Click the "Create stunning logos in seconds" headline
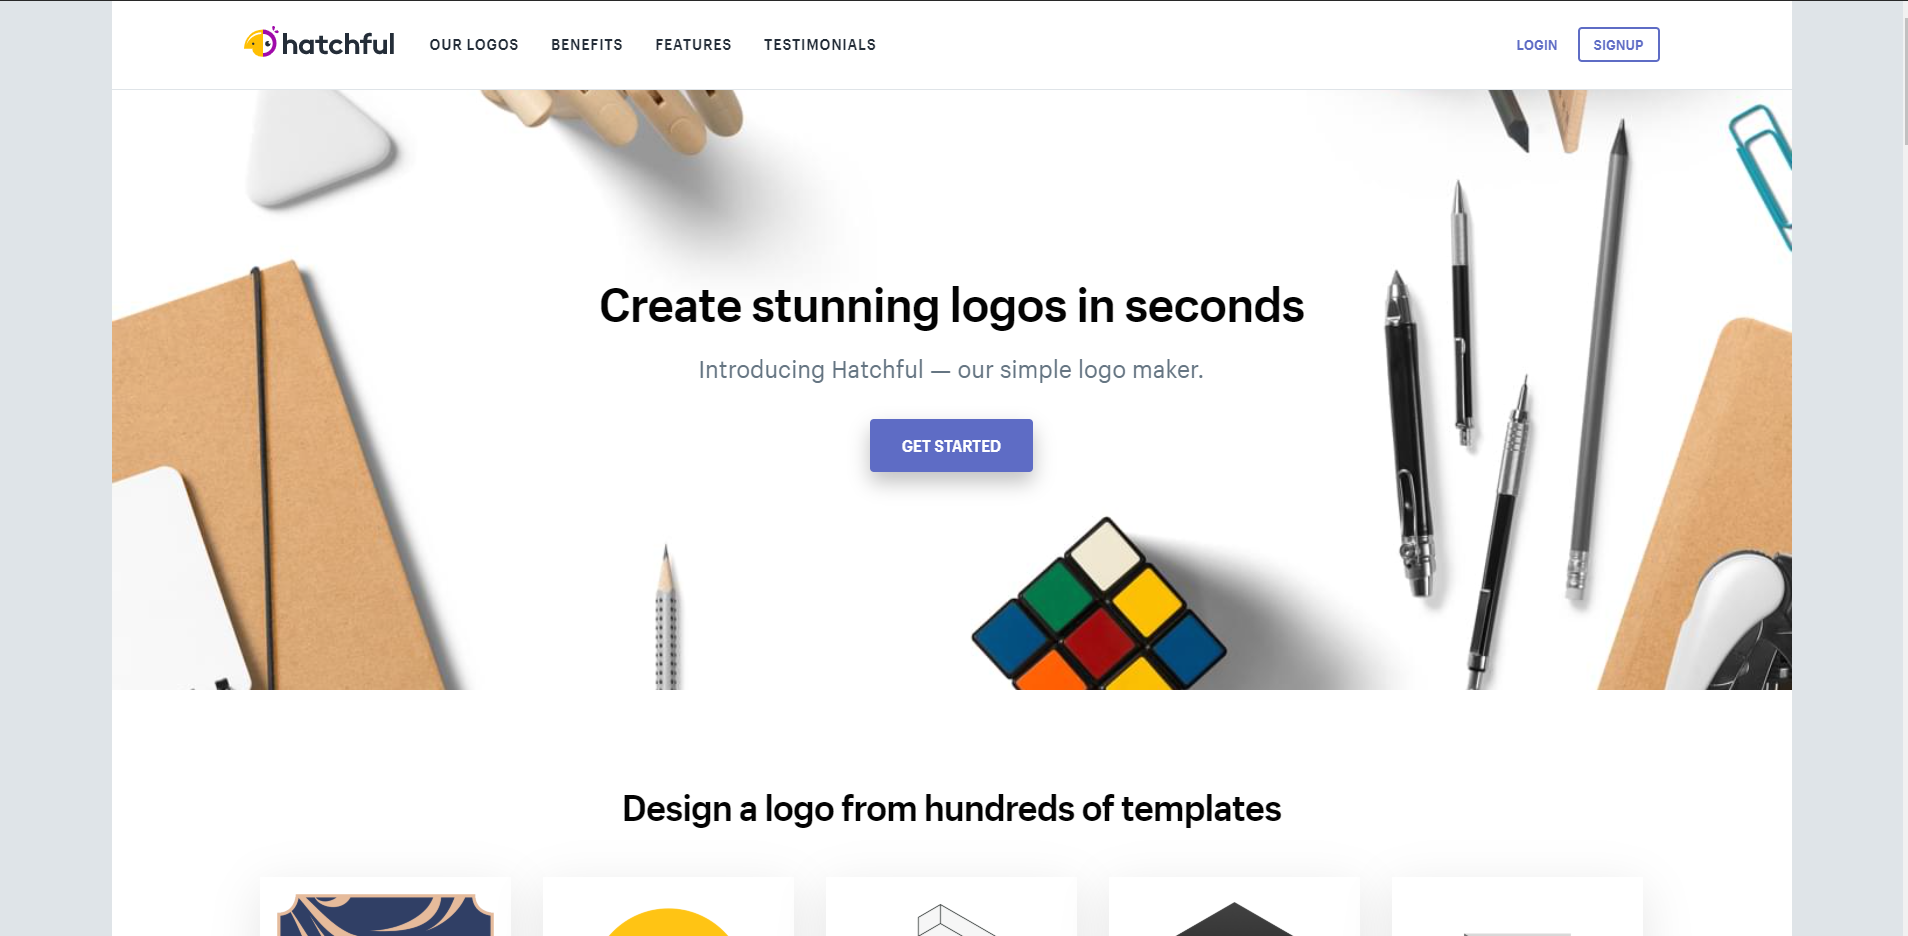 coord(951,306)
